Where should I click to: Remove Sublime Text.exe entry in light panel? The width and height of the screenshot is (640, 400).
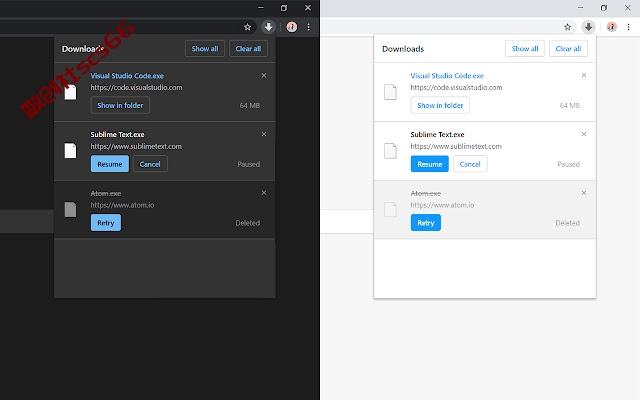click(584, 134)
